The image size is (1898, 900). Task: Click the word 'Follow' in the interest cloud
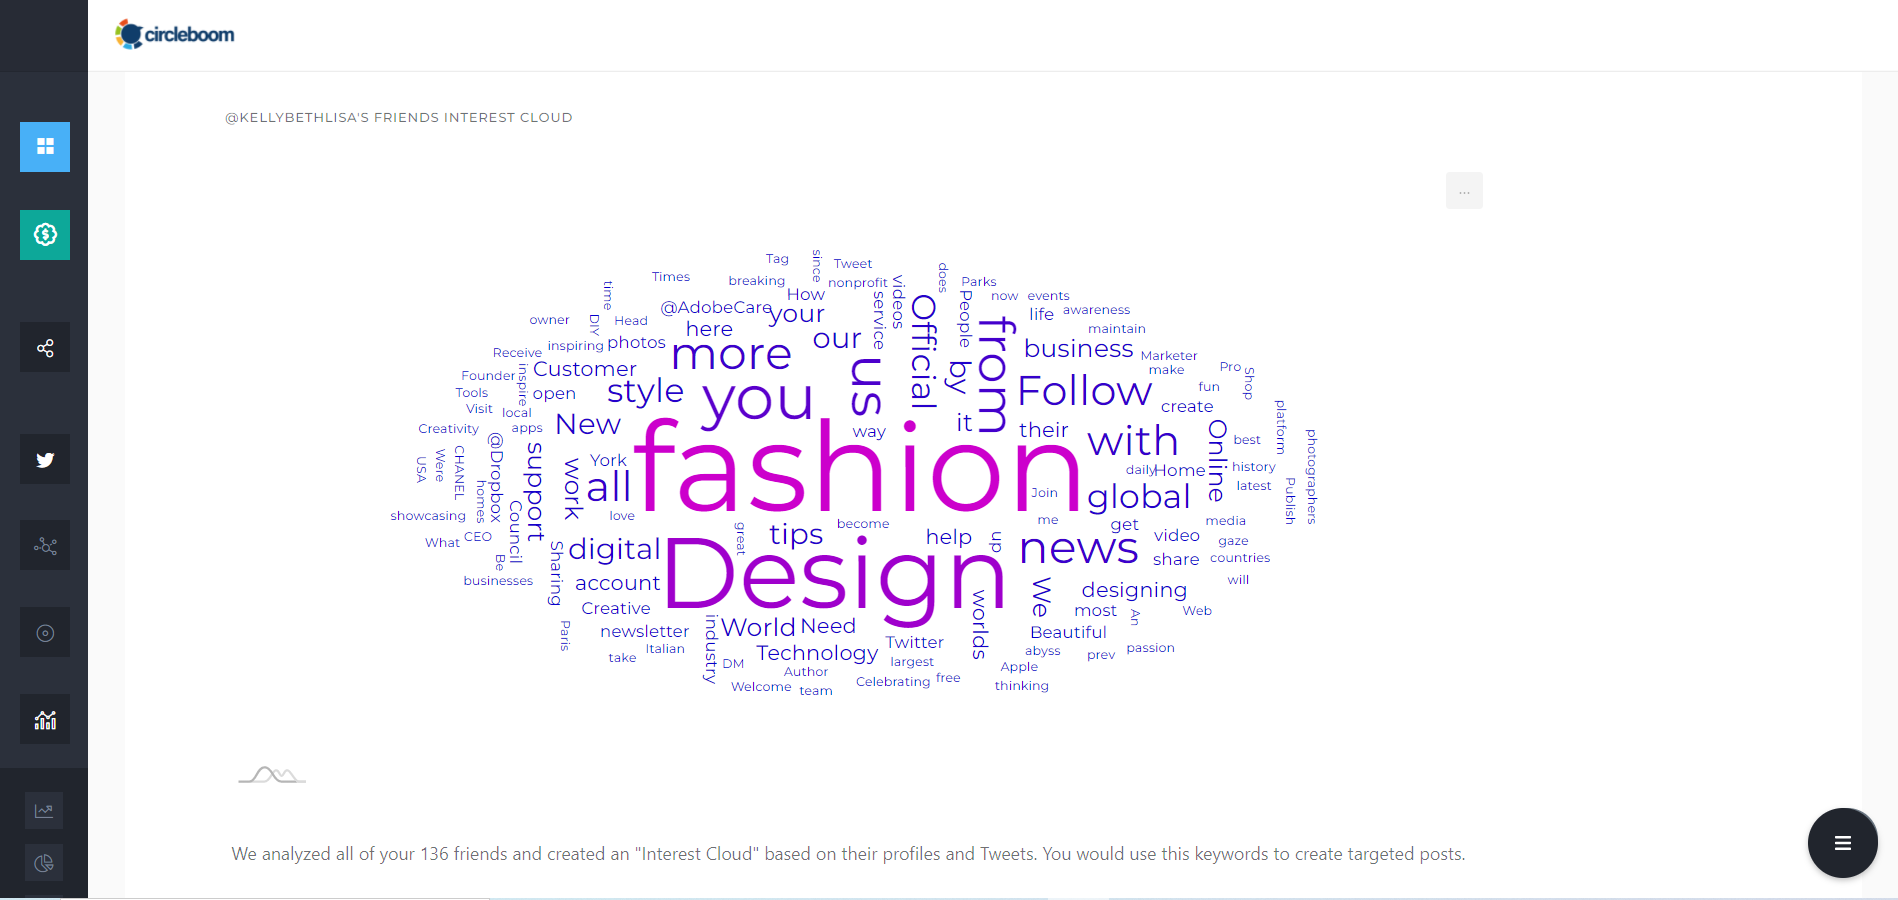coord(1084,391)
